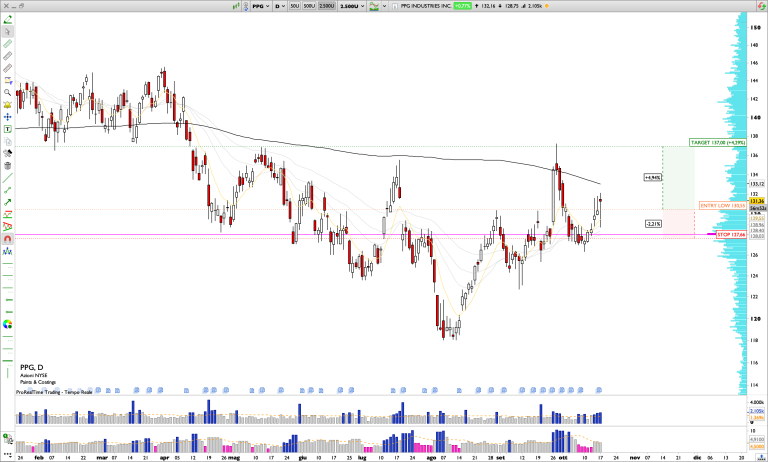Open the PPG ticker dropdown
768x462 pixels.
pyautogui.click(x=261, y=6)
